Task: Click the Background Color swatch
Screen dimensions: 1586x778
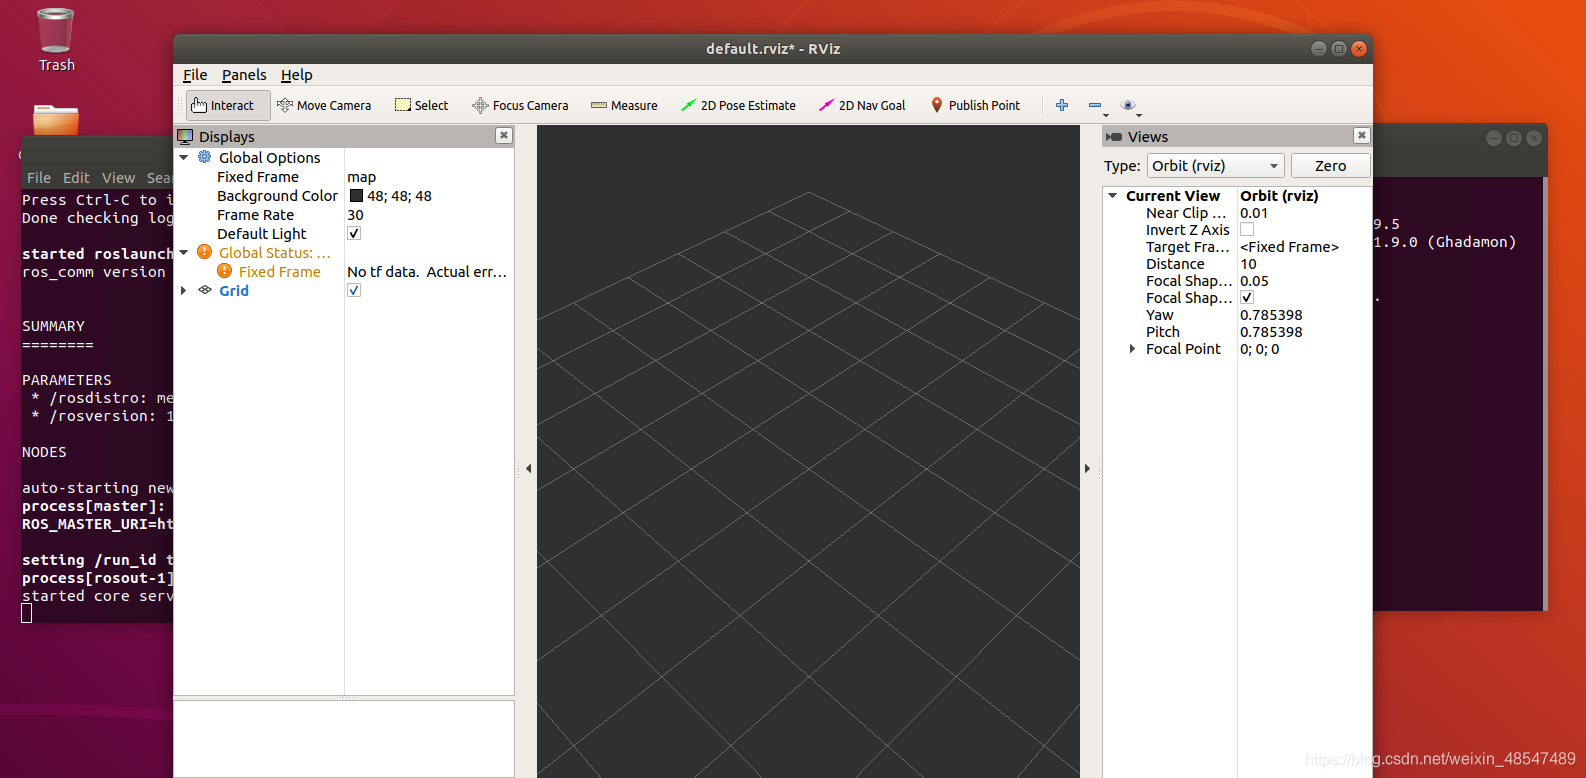Action: [x=356, y=196]
